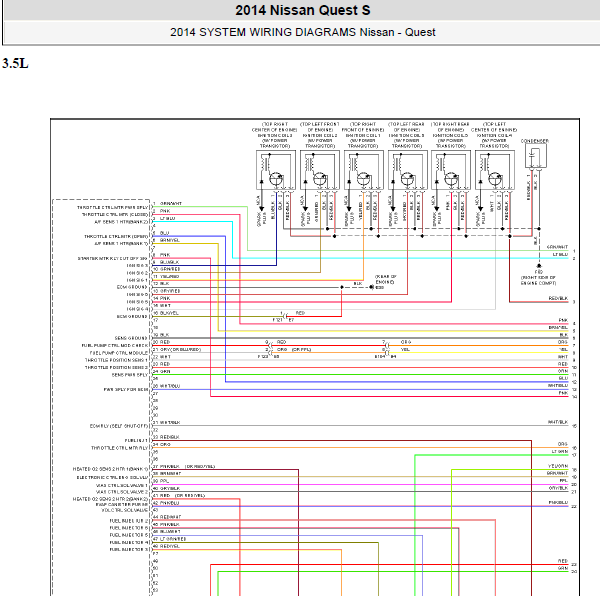Click the SENS PWR SPLY label
This screenshot has width=600, height=596.
coord(130,375)
